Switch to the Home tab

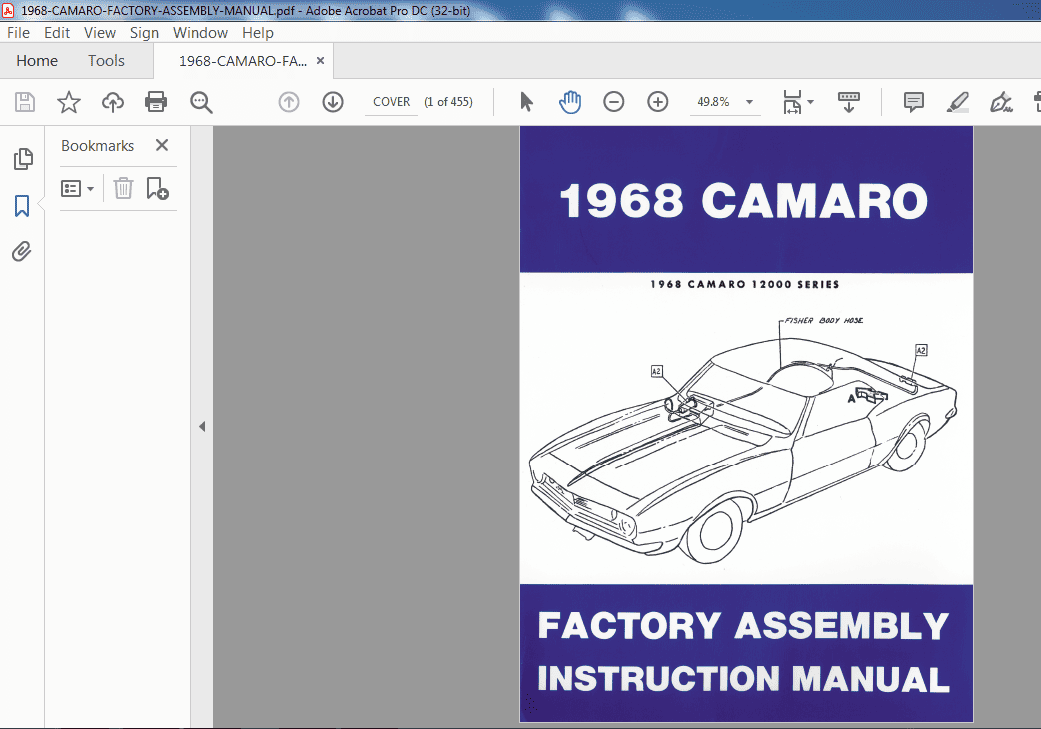[x=36, y=60]
